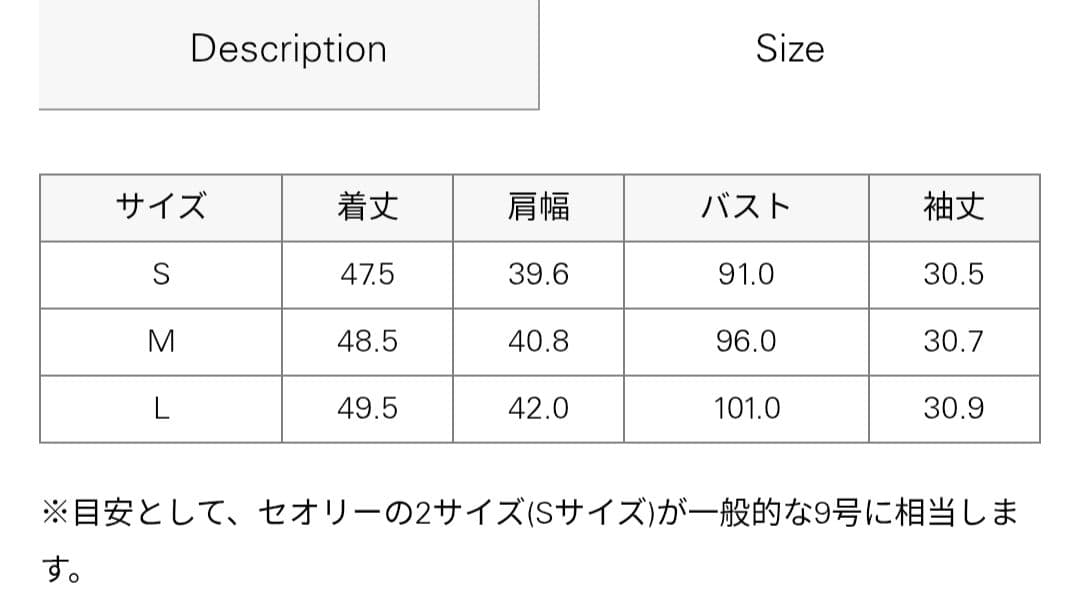
Task: Select the バスト column header
Action: pos(745,207)
